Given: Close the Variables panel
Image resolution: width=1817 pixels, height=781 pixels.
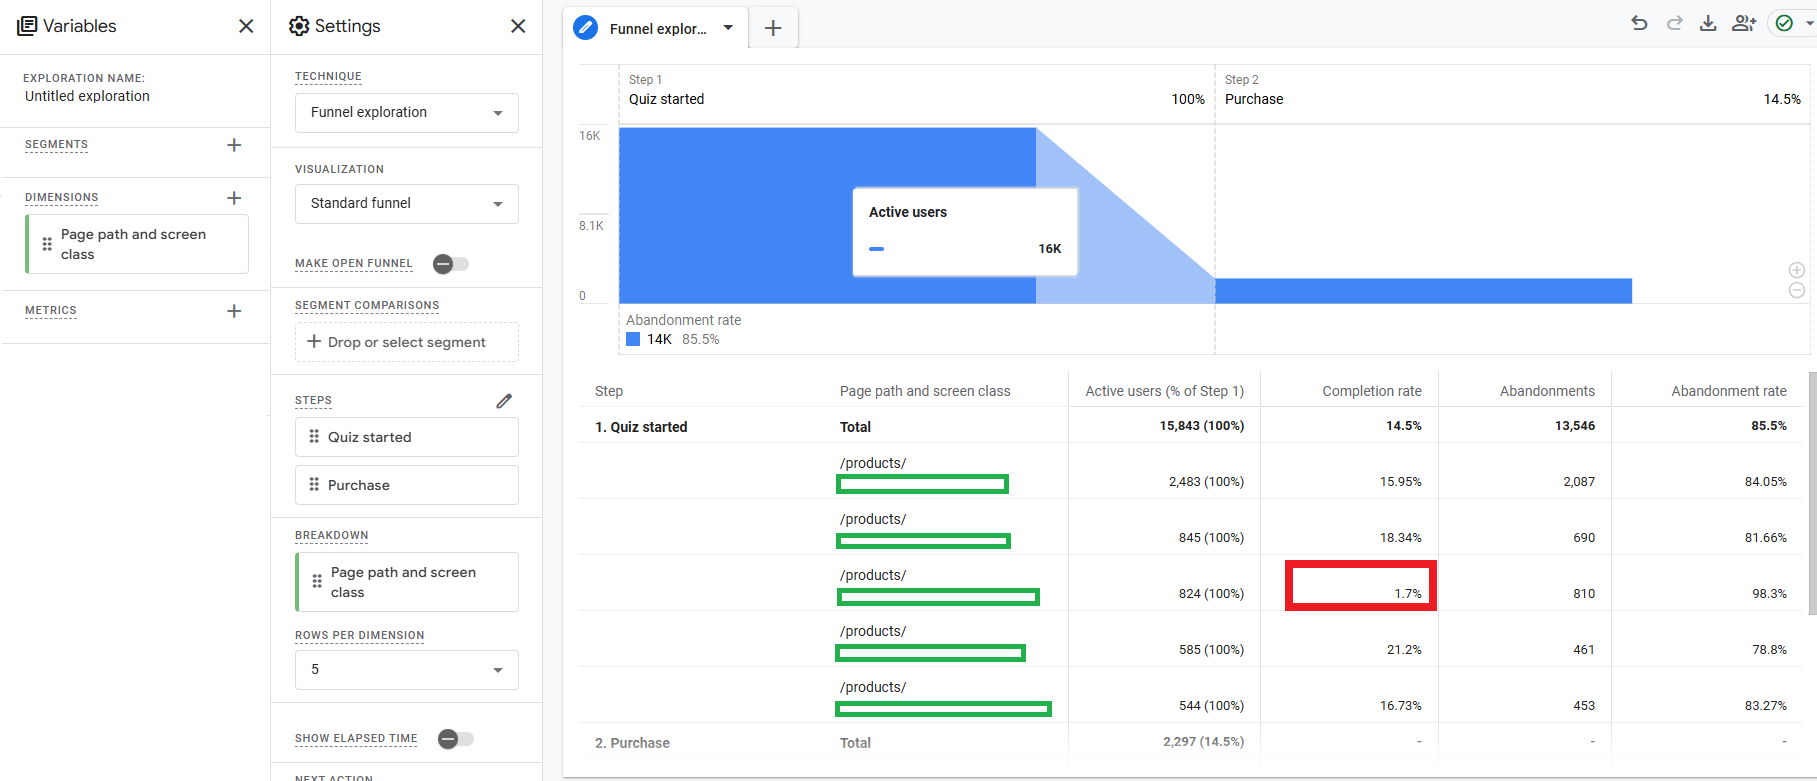Looking at the screenshot, I should pos(246,26).
